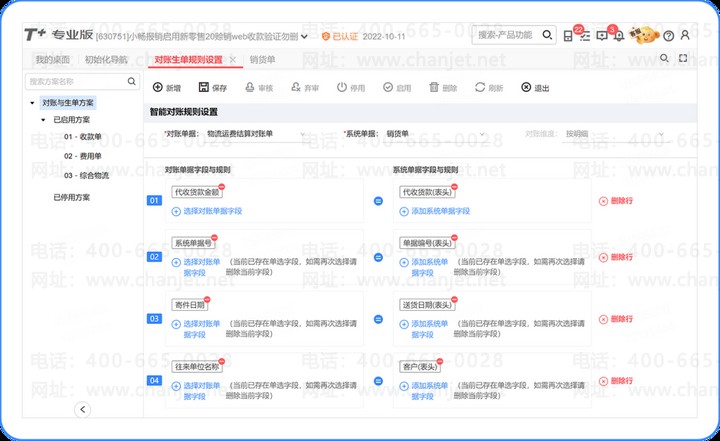Switch to the 我的桌面 tab
The width and height of the screenshot is (720, 441).
coord(53,60)
